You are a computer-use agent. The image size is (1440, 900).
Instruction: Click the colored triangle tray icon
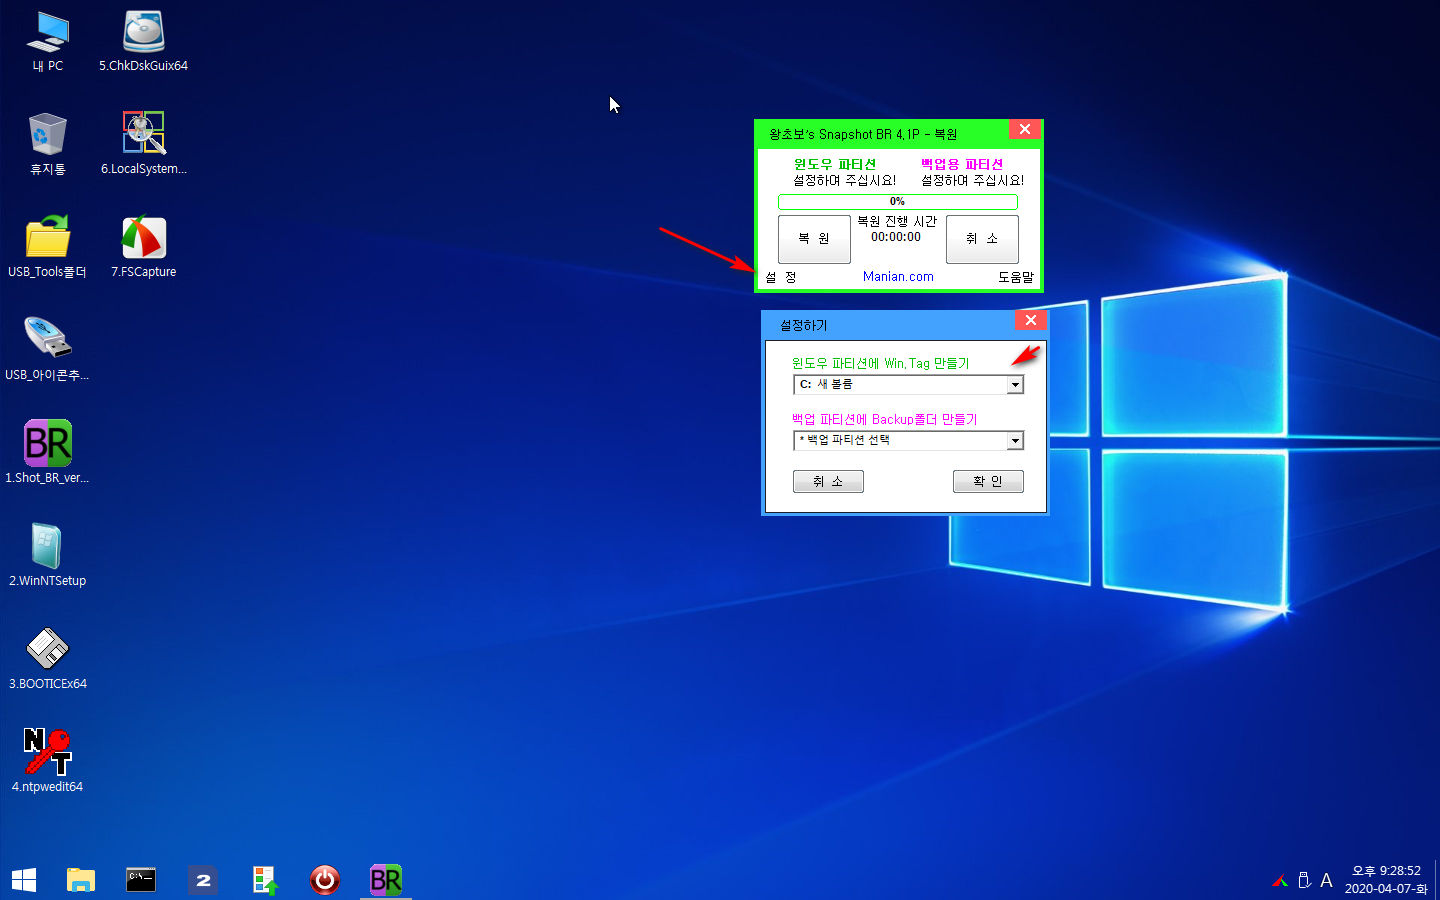[1280, 881]
